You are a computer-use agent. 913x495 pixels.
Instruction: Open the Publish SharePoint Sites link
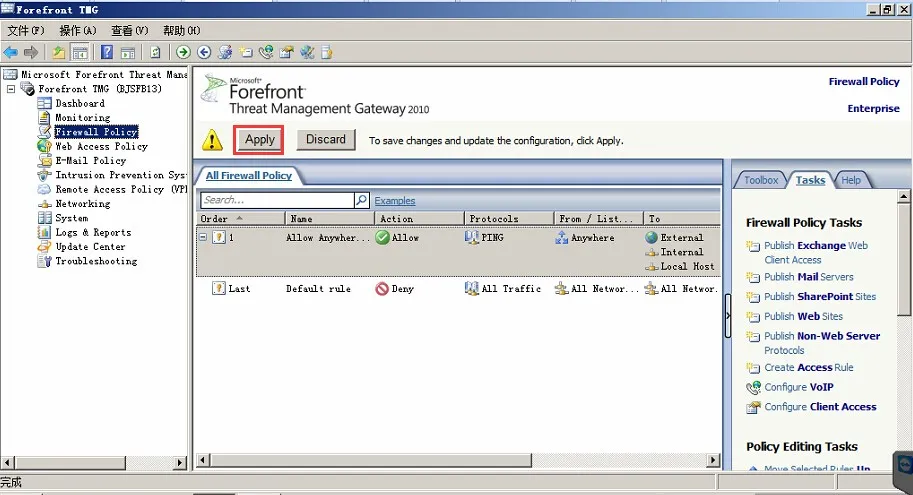(820, 296)
